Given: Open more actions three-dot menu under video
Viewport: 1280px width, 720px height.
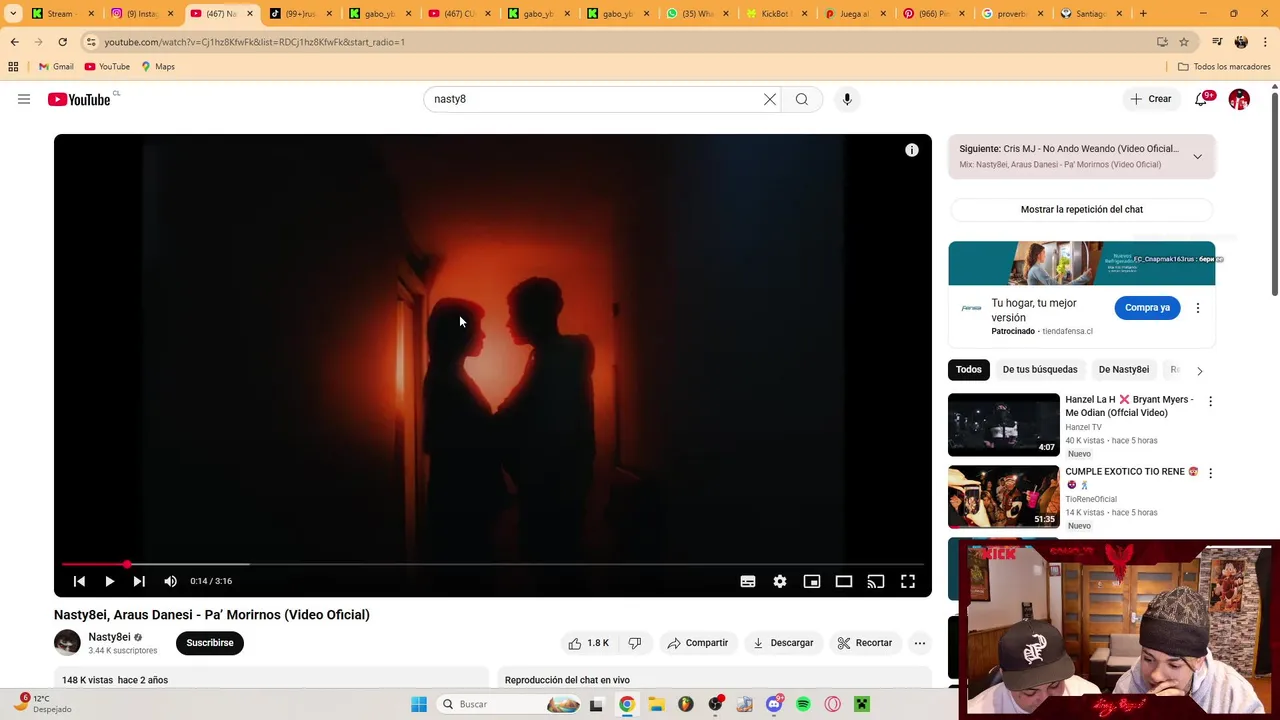Looking at the screenshot, I should pos(920,643).
